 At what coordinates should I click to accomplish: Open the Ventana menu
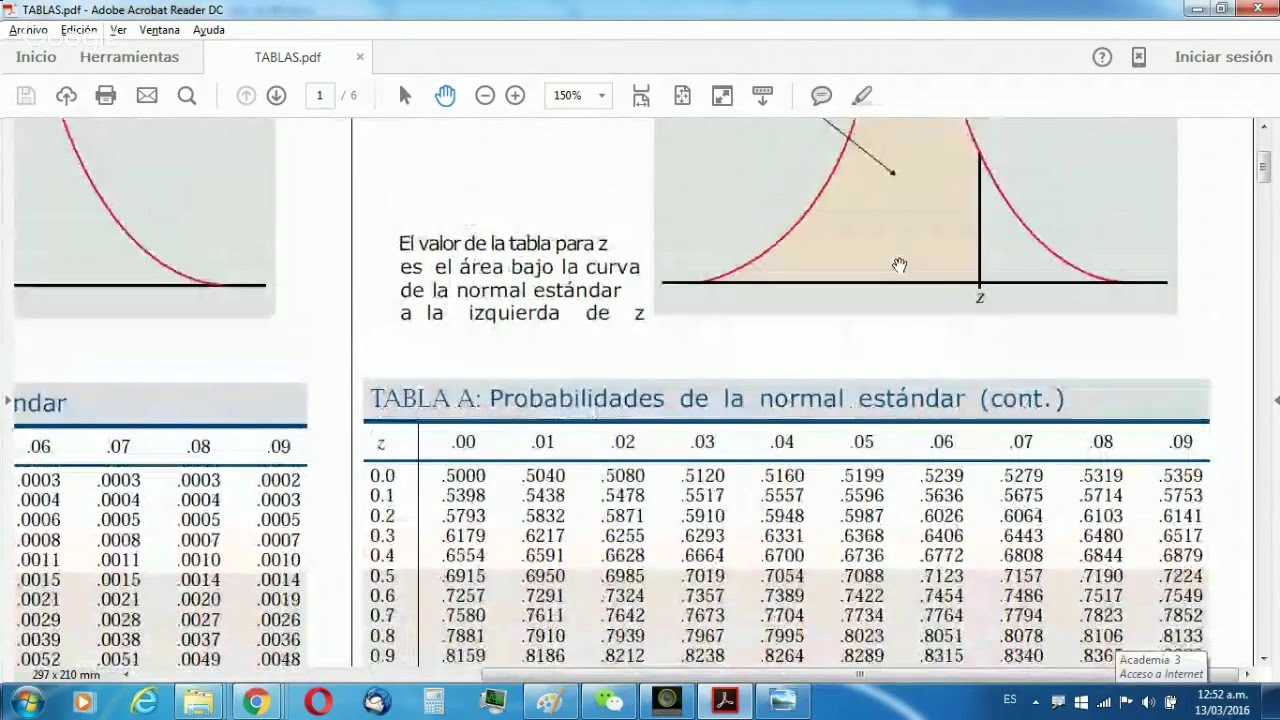(159, 30)
